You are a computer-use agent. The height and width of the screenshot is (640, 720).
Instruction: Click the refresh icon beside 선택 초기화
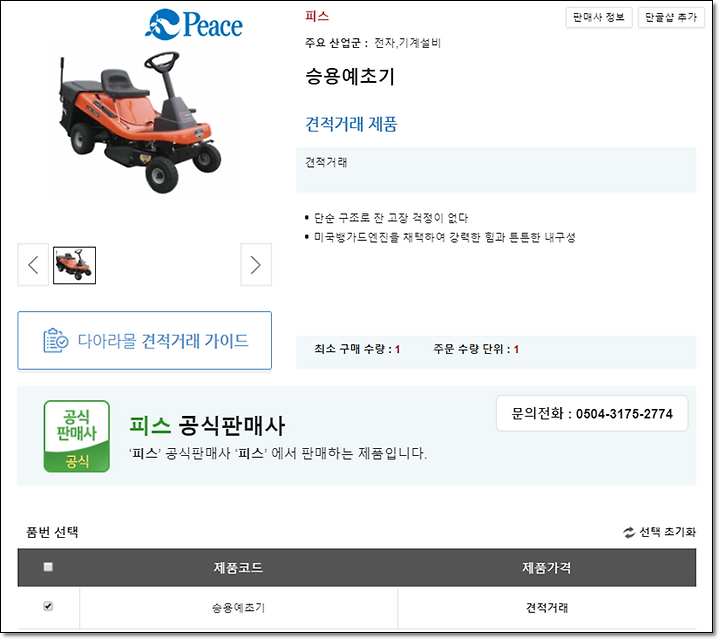click(x=629, y=533)
